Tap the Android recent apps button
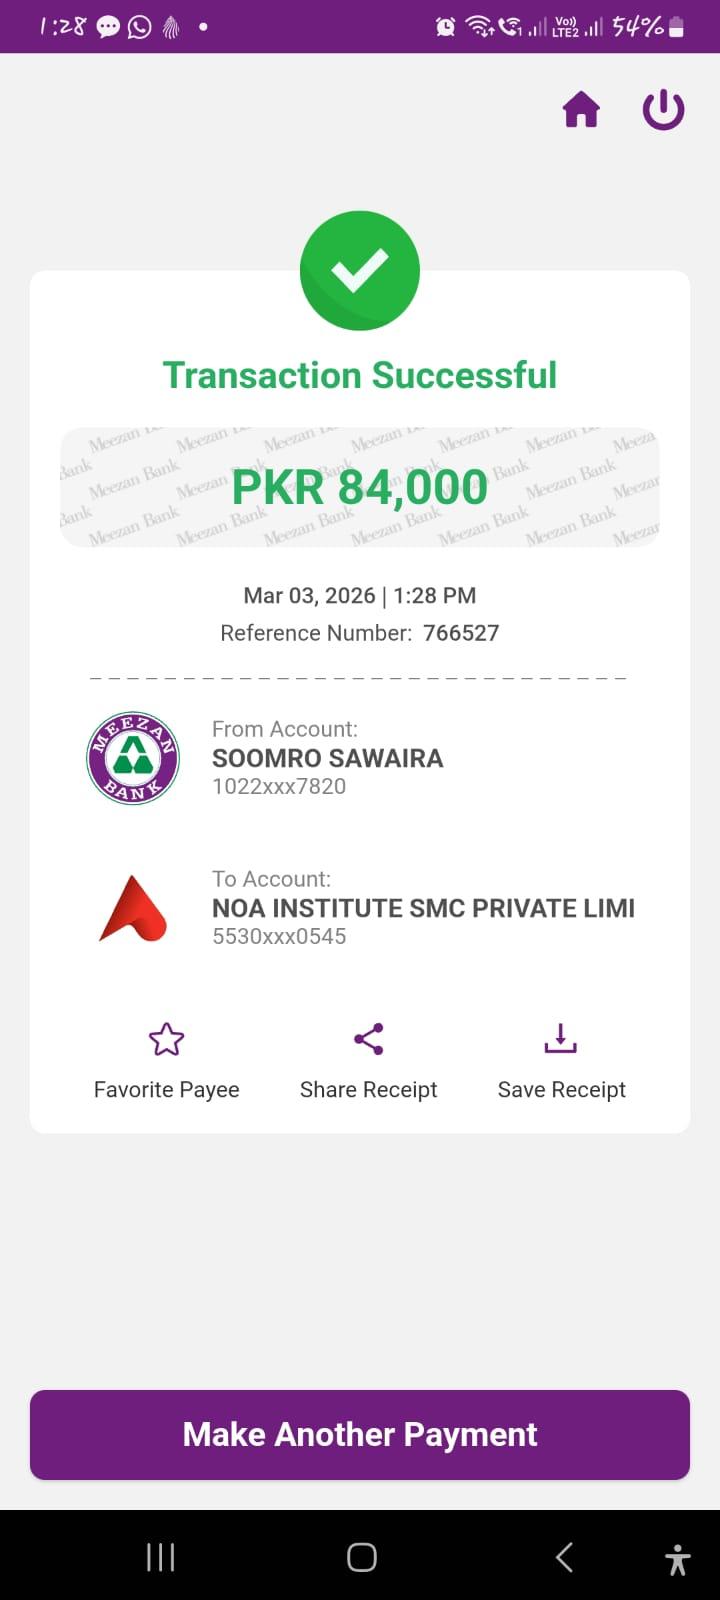 point(160,1557)
